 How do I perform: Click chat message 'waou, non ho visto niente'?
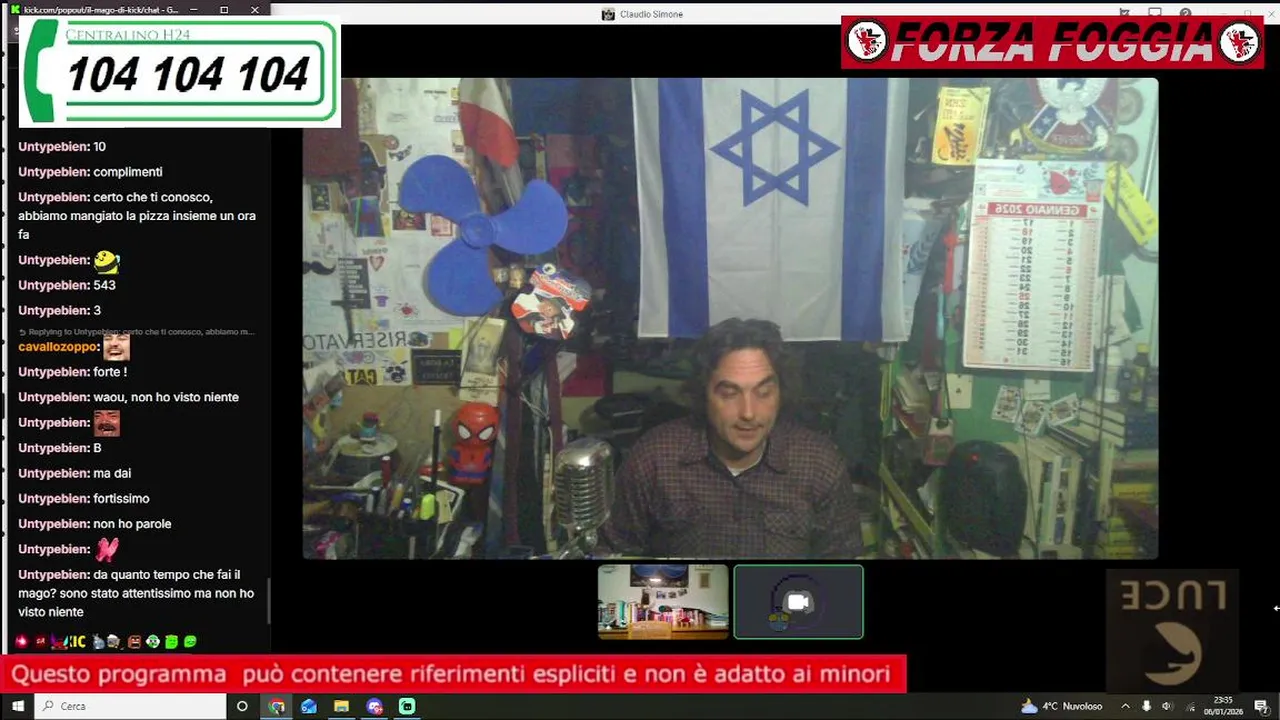click(166, 397)
